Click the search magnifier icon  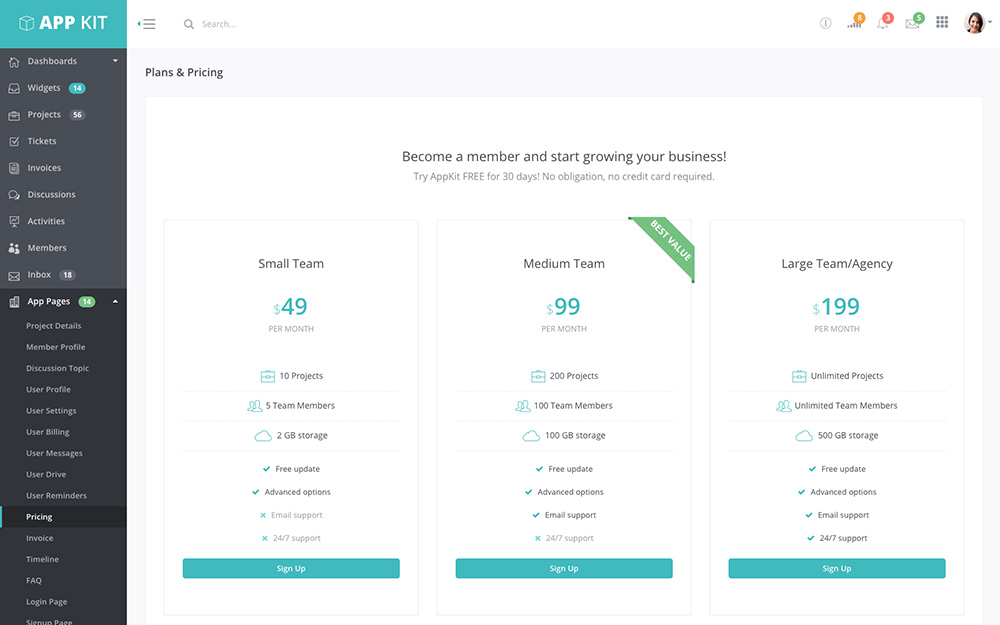click(189, 24)
